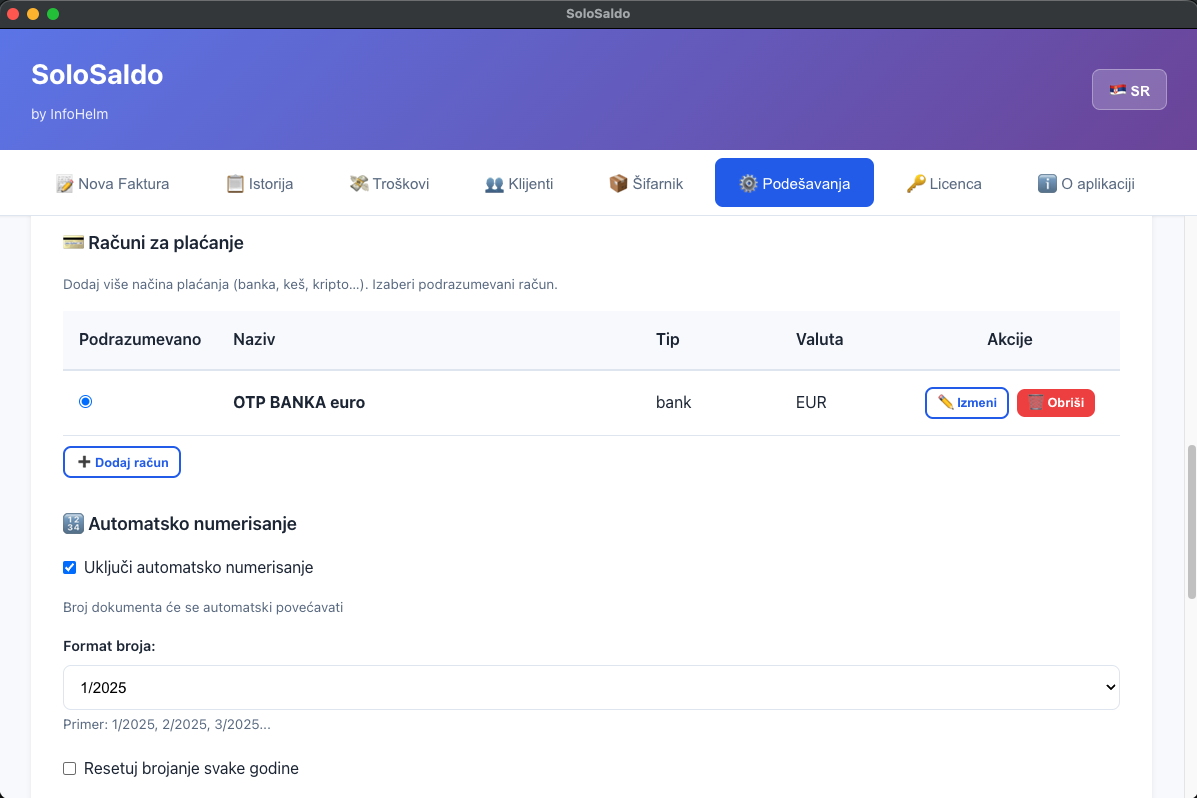
Task: Open the SR language selector
Action: [x=1129, y=90]
